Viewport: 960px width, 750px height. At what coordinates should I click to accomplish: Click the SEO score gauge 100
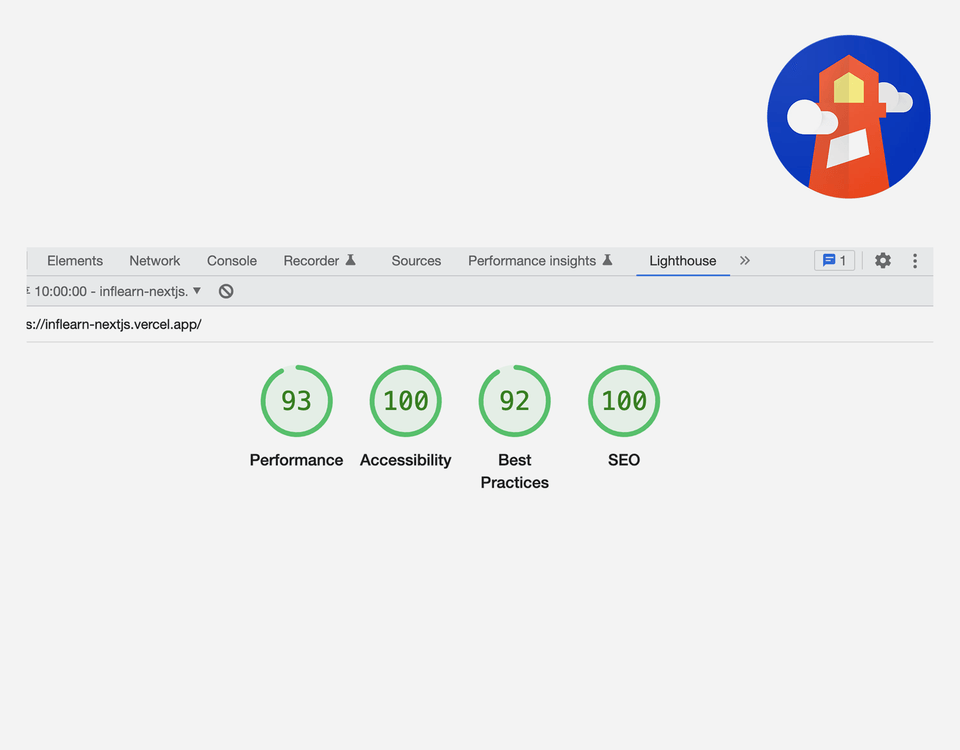coord(624,401)
